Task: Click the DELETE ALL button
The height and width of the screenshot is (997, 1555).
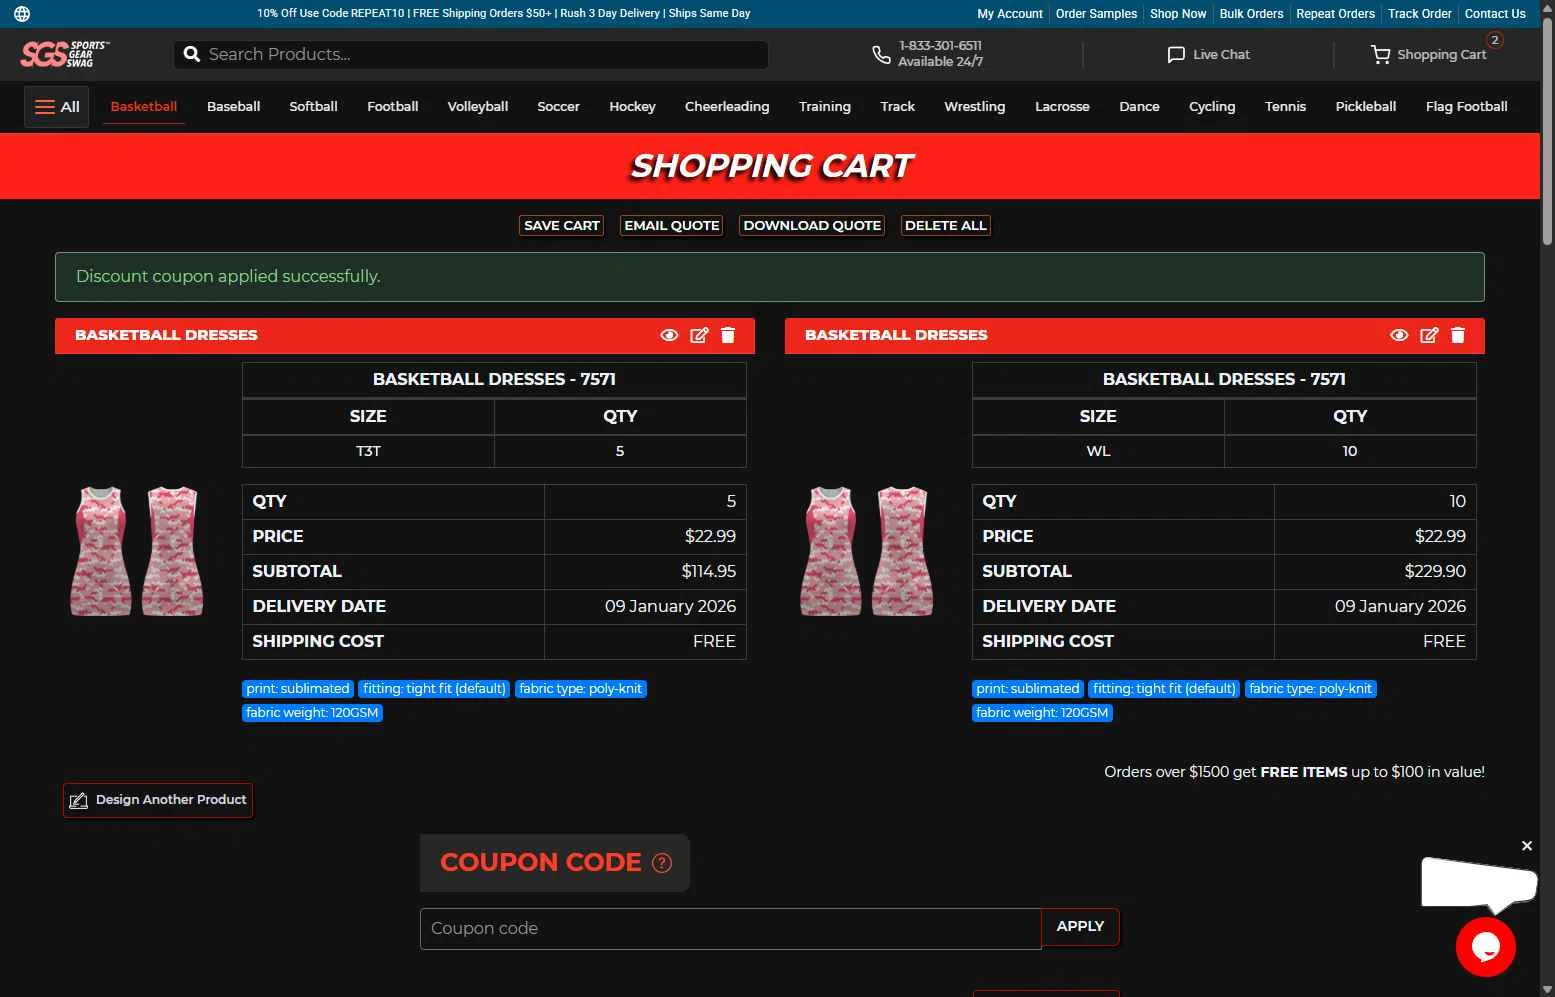Action: click(x=946, y=226)
